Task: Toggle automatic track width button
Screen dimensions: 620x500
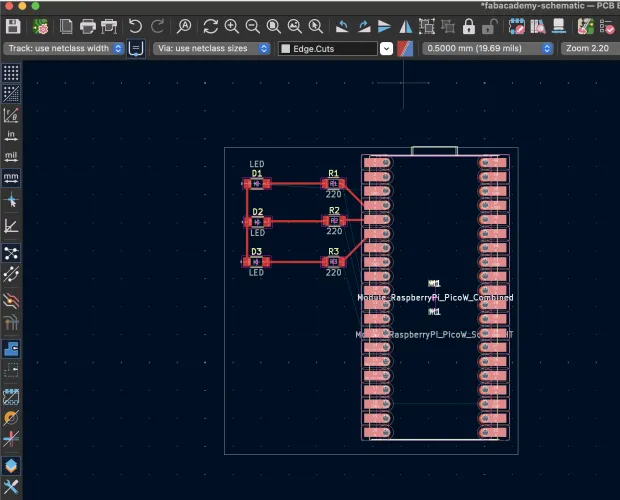Action: [x=136, y=49]
